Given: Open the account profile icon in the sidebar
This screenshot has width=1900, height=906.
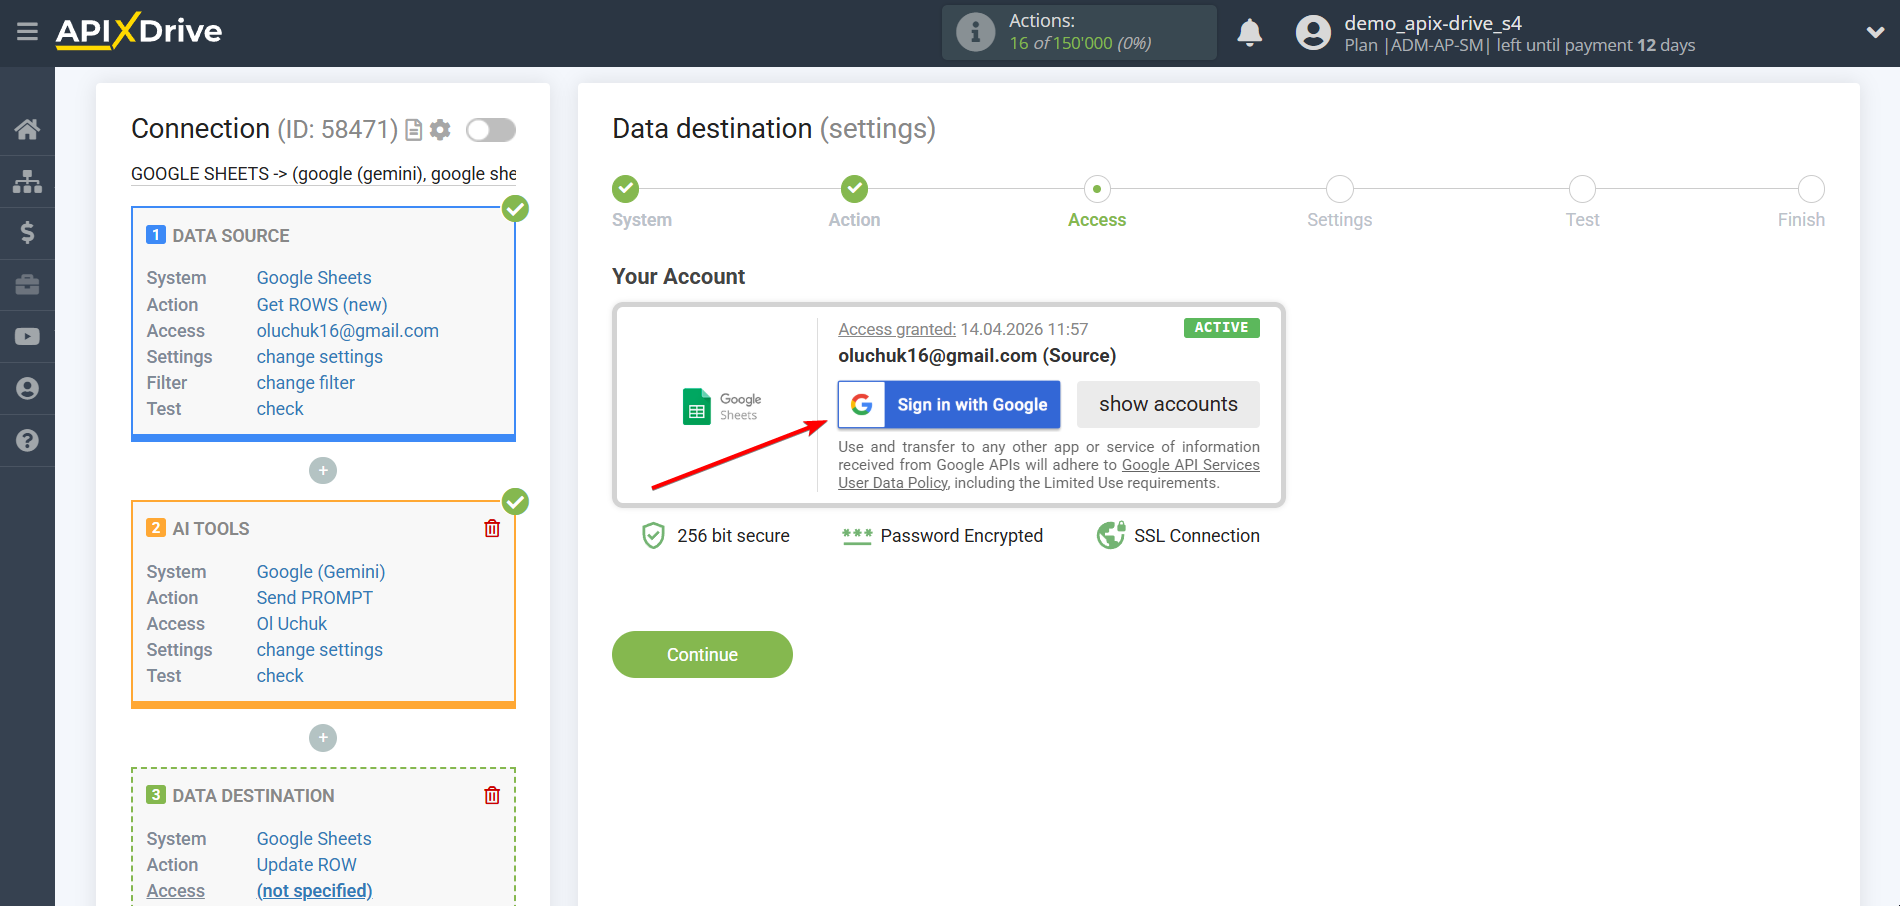Looking at the screenshot, I should tap(27, 388).
